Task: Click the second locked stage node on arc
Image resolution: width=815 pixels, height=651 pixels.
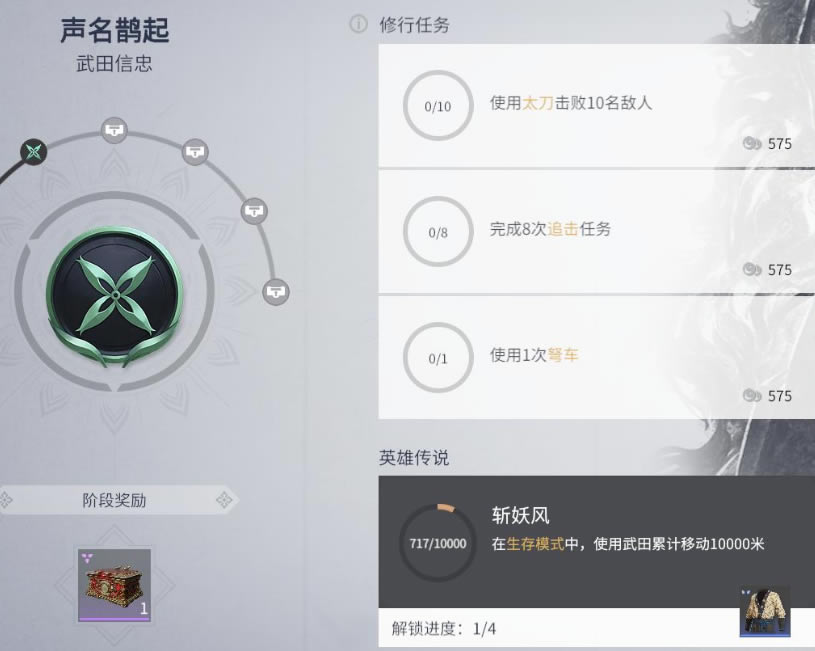Action: point(195,152)
